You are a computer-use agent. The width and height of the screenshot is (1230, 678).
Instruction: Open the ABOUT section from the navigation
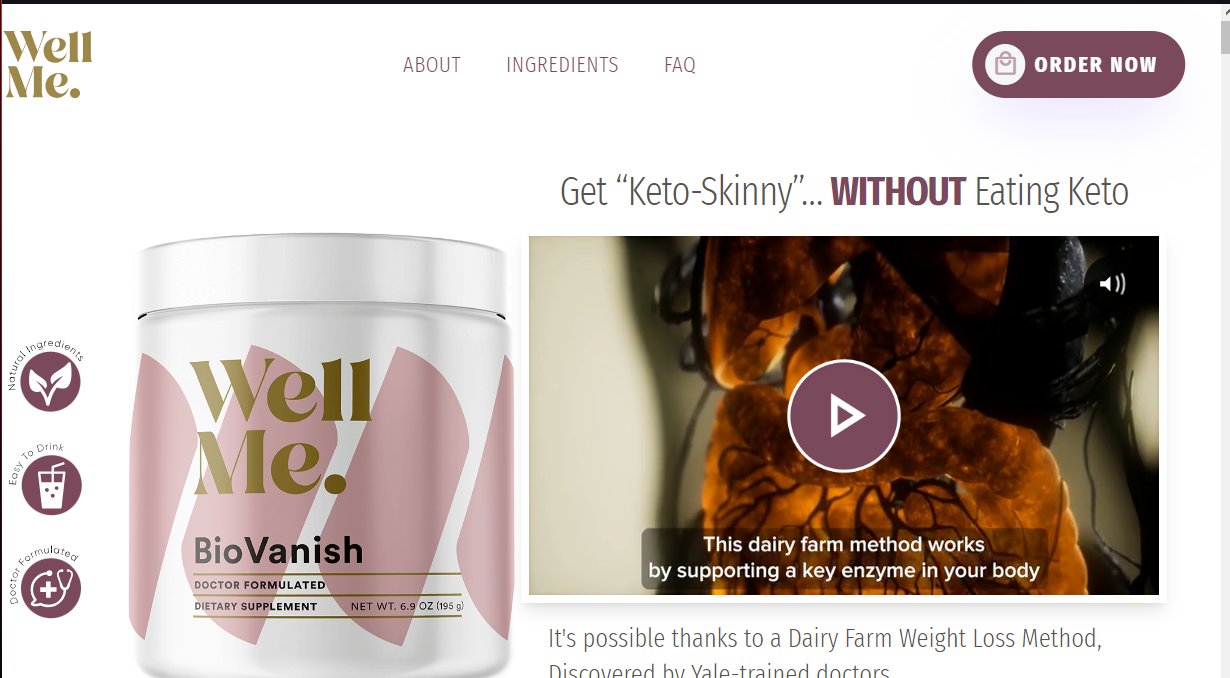(x=432, y=65)
